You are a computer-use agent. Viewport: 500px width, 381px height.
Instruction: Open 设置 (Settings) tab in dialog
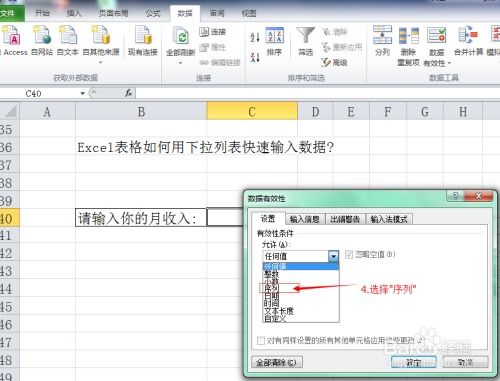[268, 219]
